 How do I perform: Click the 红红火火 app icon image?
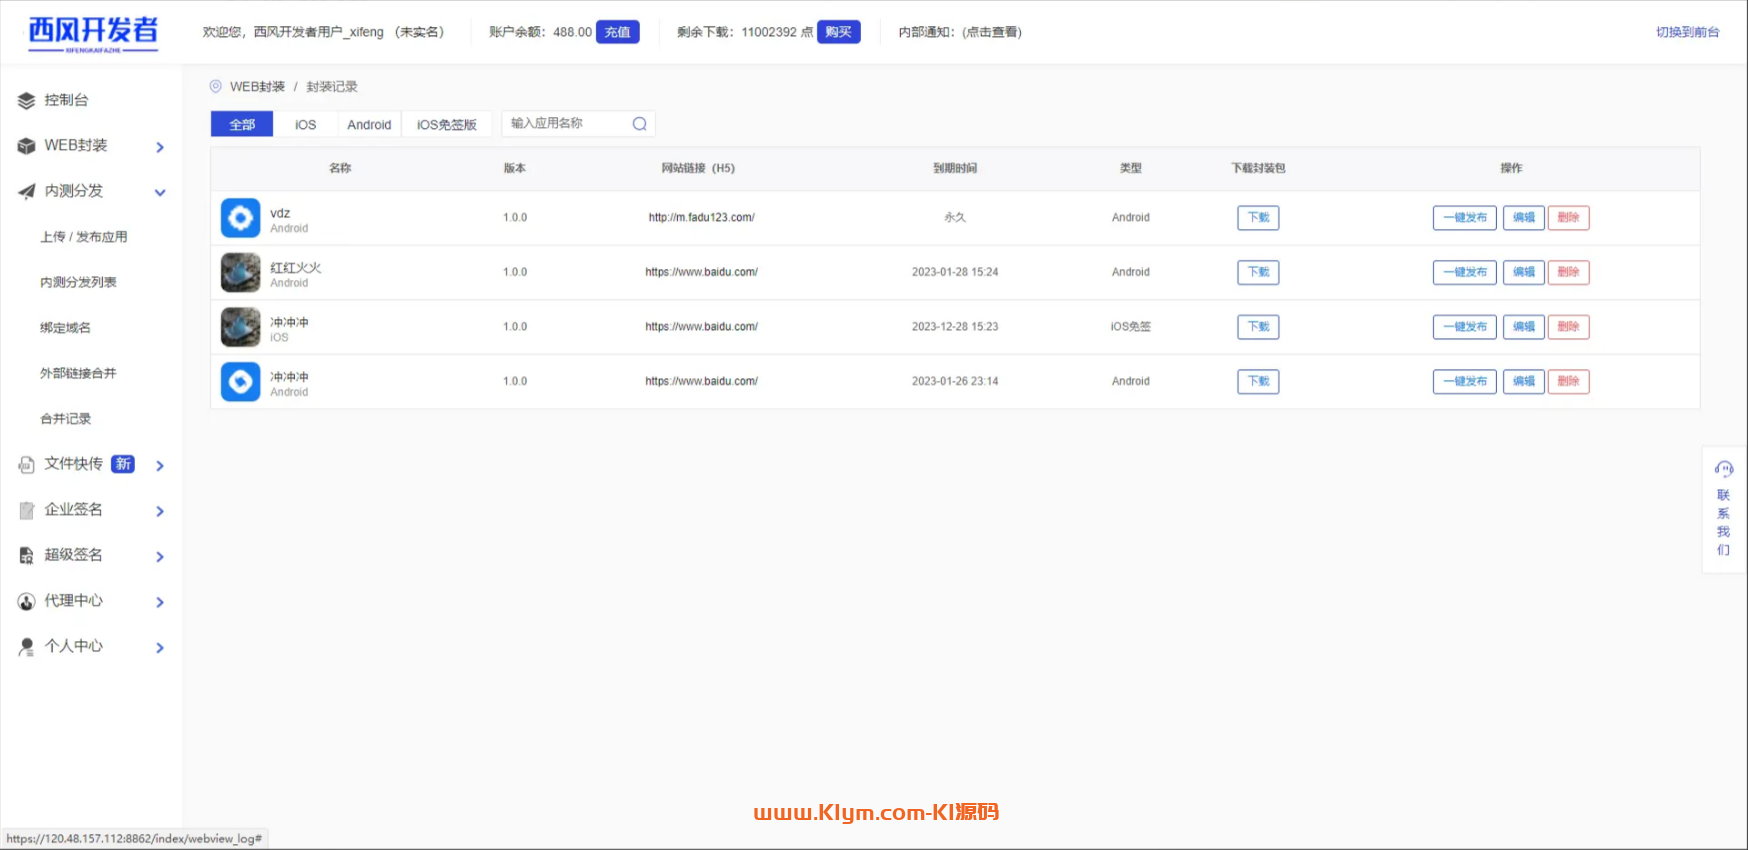240,272
